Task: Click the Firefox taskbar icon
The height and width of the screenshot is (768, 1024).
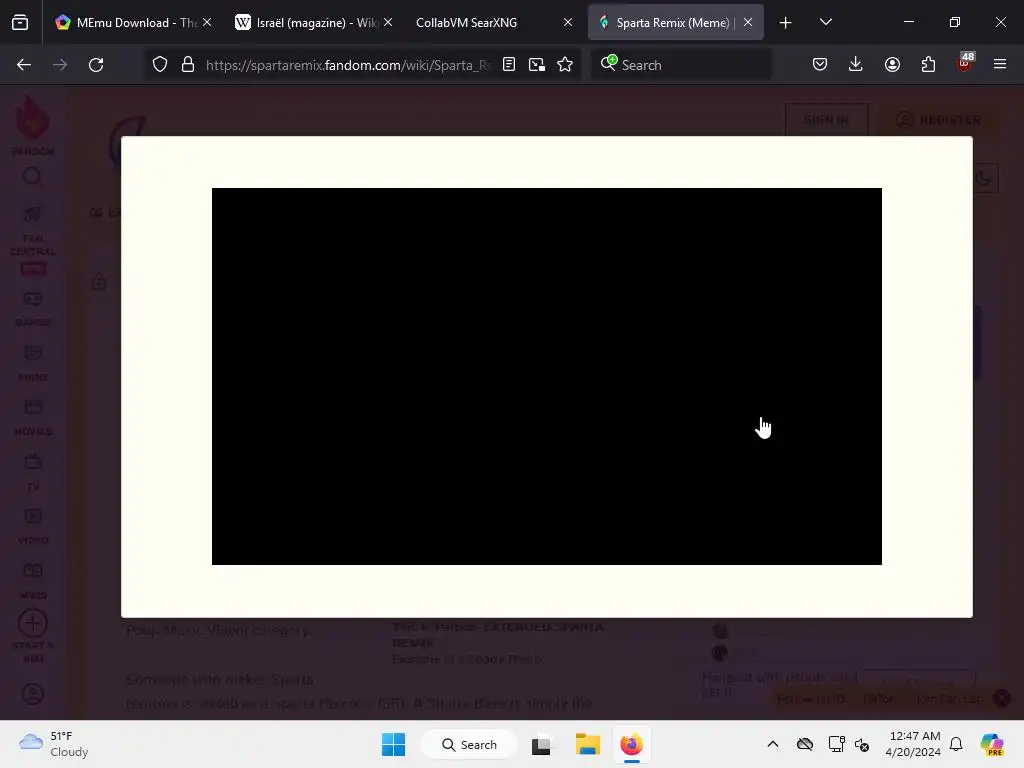Action: coord(632,744)
